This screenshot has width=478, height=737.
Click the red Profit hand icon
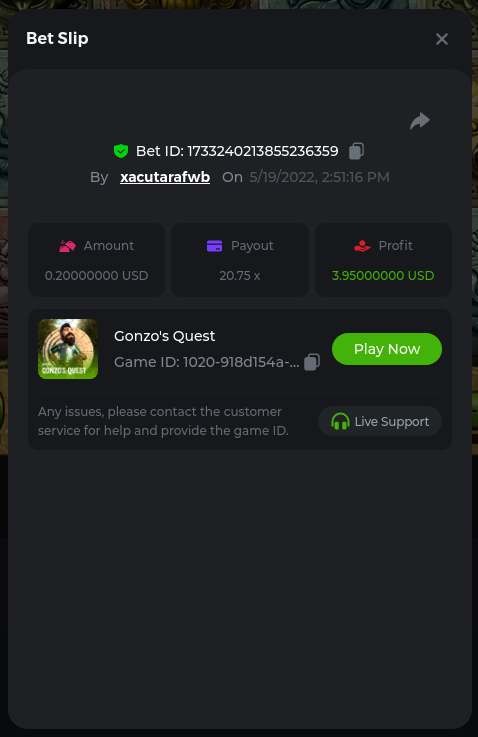362,246
